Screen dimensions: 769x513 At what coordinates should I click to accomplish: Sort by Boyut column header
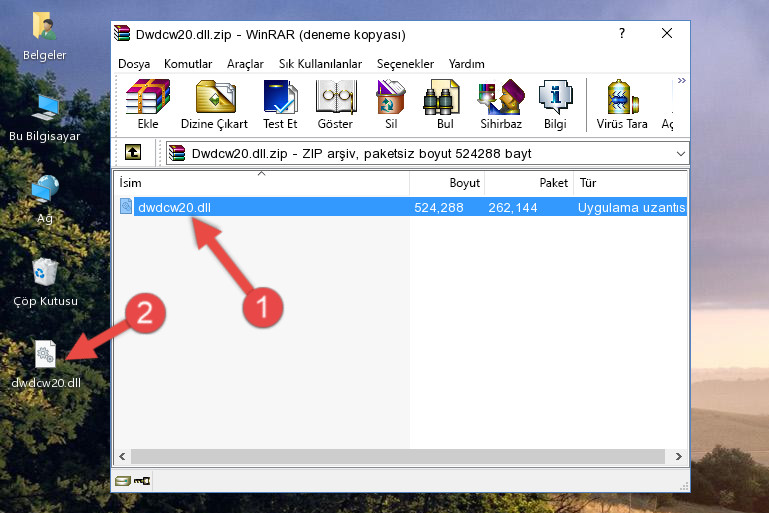447,182
